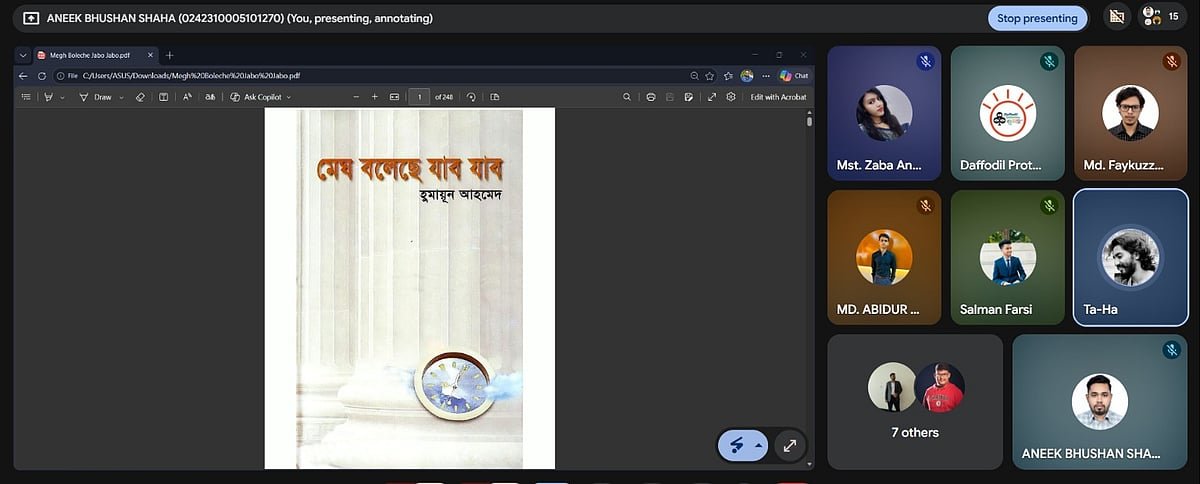Image resolution: width=1200 pixels, height=484 pixels.
Task: Open the 7 others participants tile
Action: tap(915, 402)
